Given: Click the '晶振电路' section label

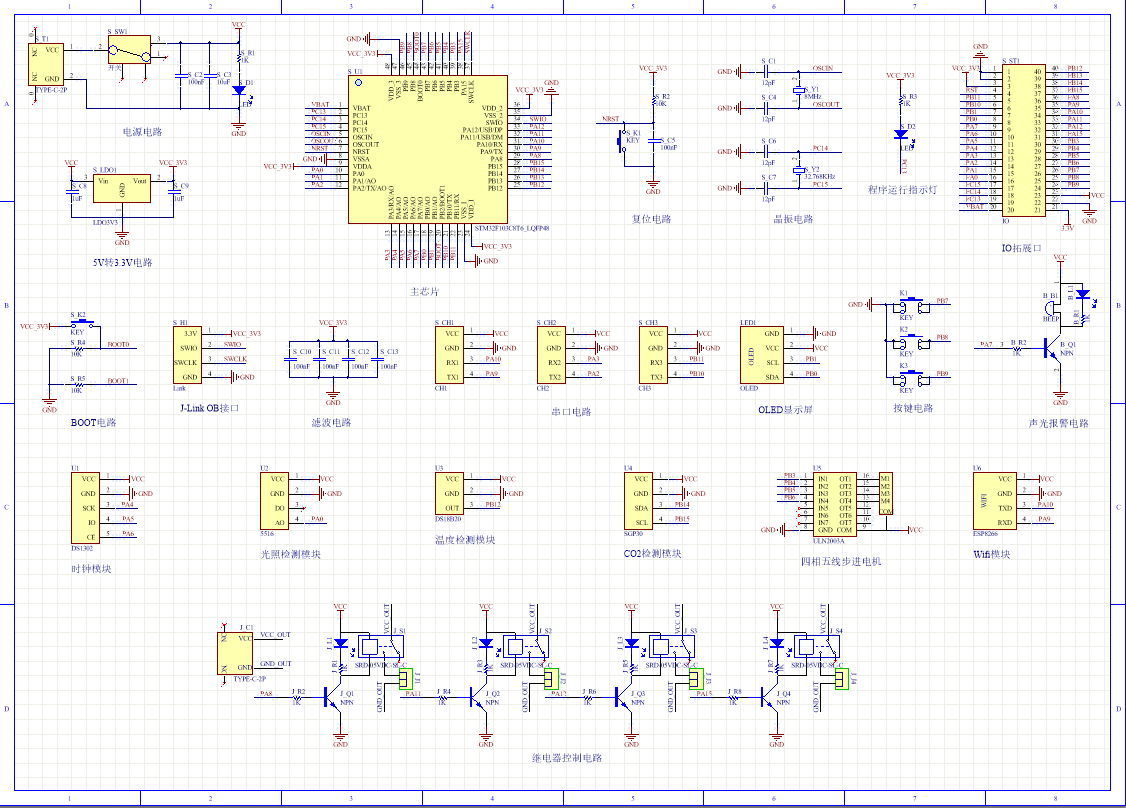Looking at the screenshot, I should 794,219.
